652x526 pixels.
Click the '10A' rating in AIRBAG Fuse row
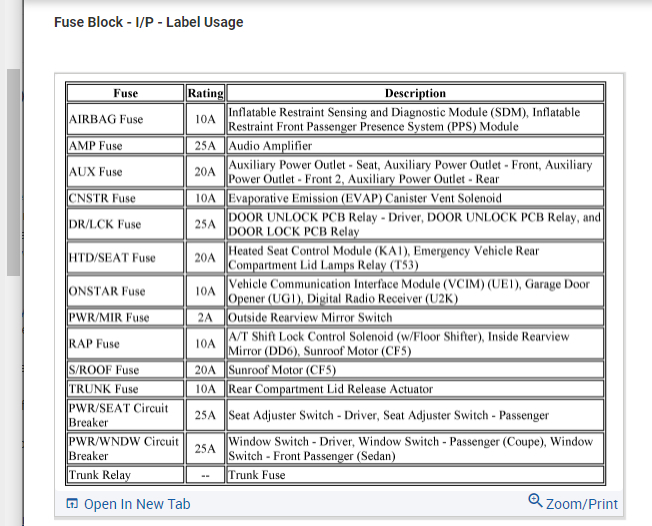pos(205,119)
